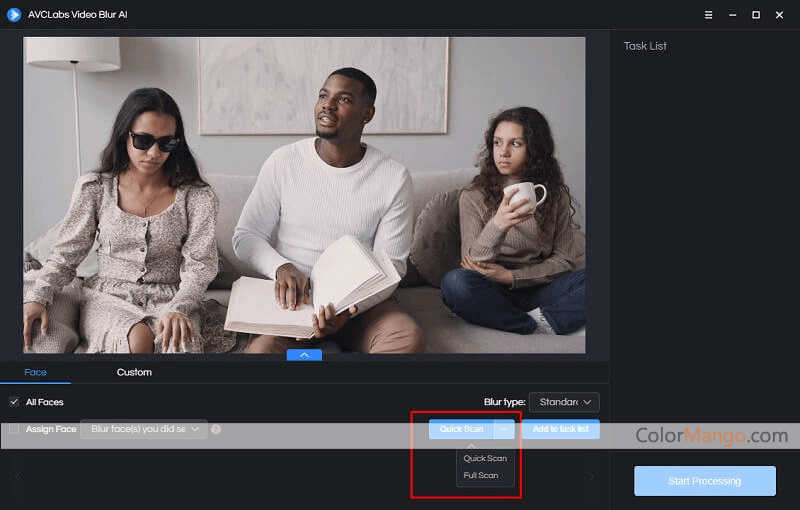Click the Quick Scan button
This screenshot has height=510, width=800.
point(461,429)
